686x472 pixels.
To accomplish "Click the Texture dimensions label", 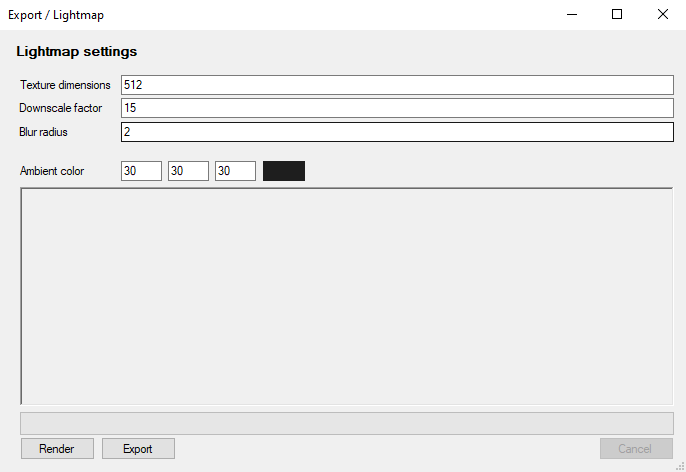I will click(x=65, y=85).
